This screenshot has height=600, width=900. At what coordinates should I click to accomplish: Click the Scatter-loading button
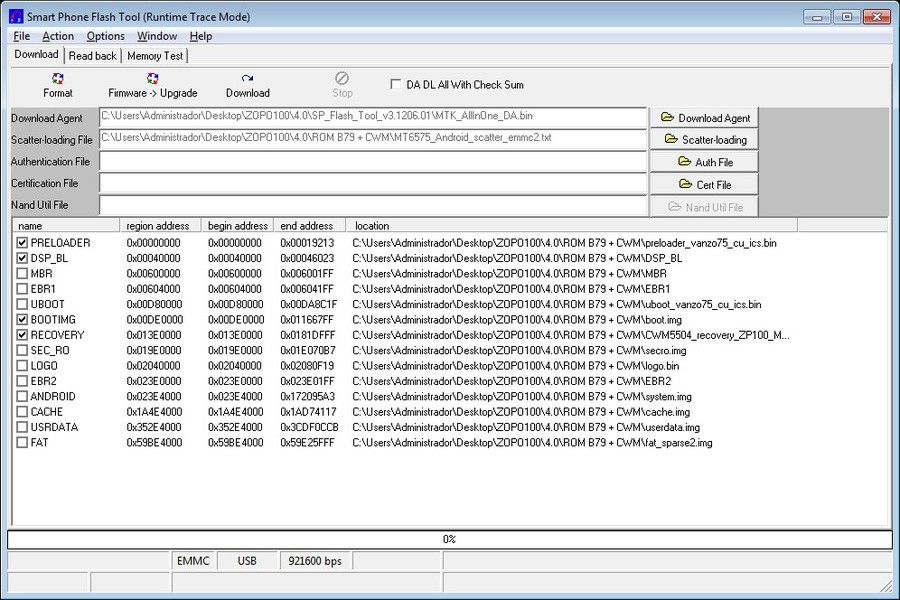(x=704, y=140)
